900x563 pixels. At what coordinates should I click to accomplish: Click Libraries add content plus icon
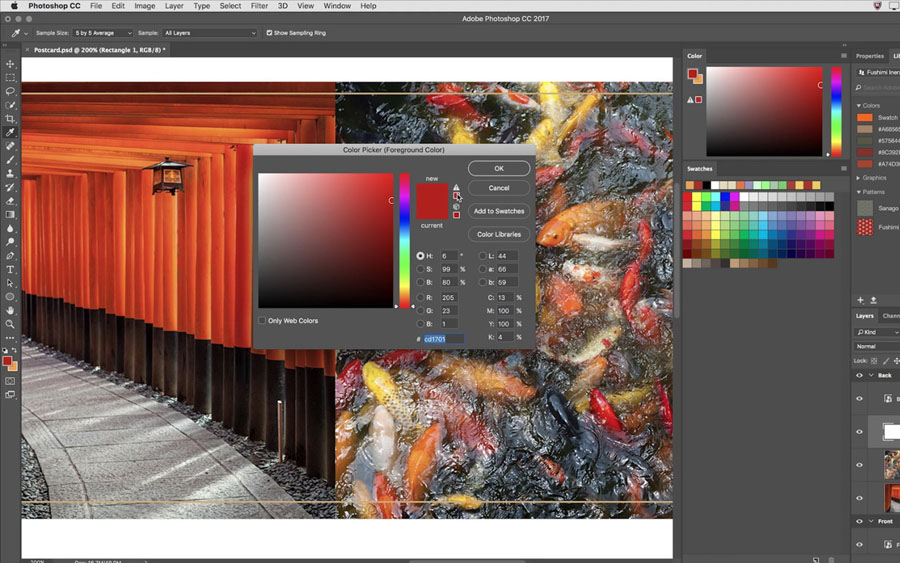(860, 300)
